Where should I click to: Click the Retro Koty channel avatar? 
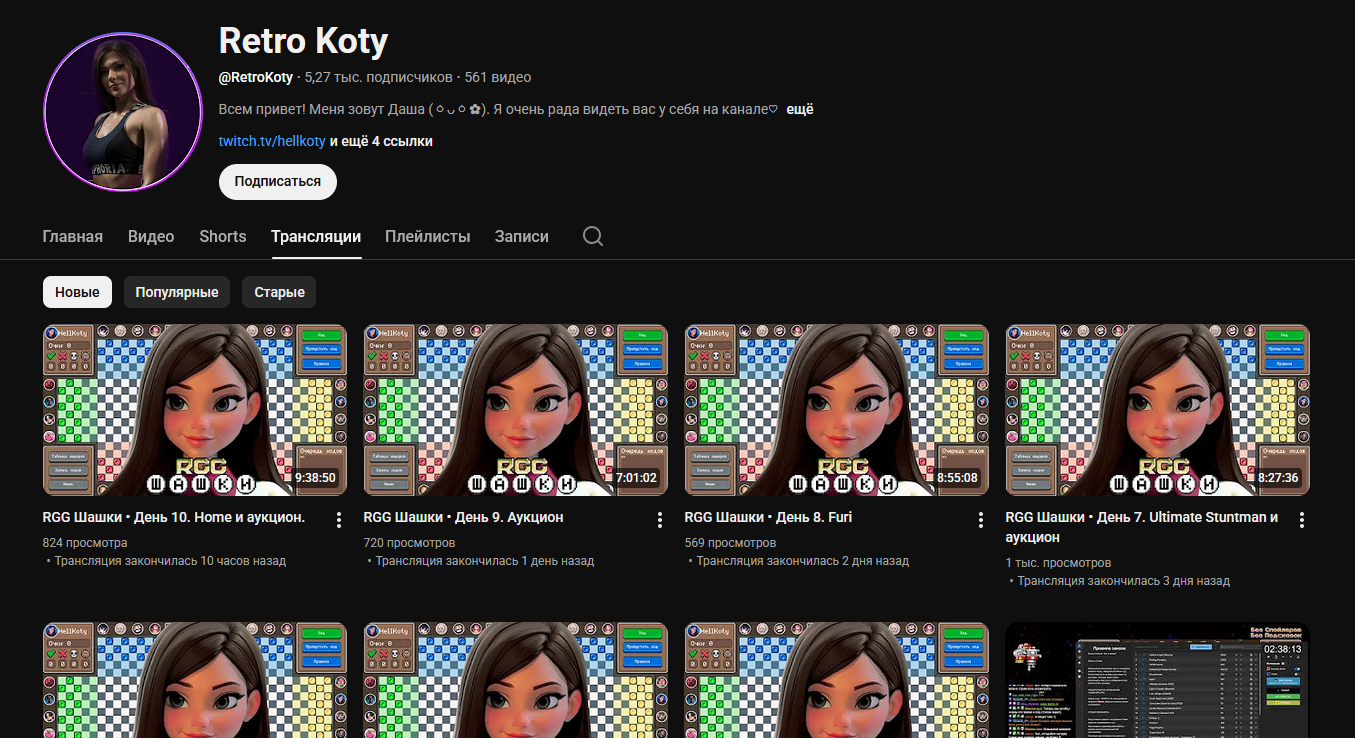click(x=123, y=112)
